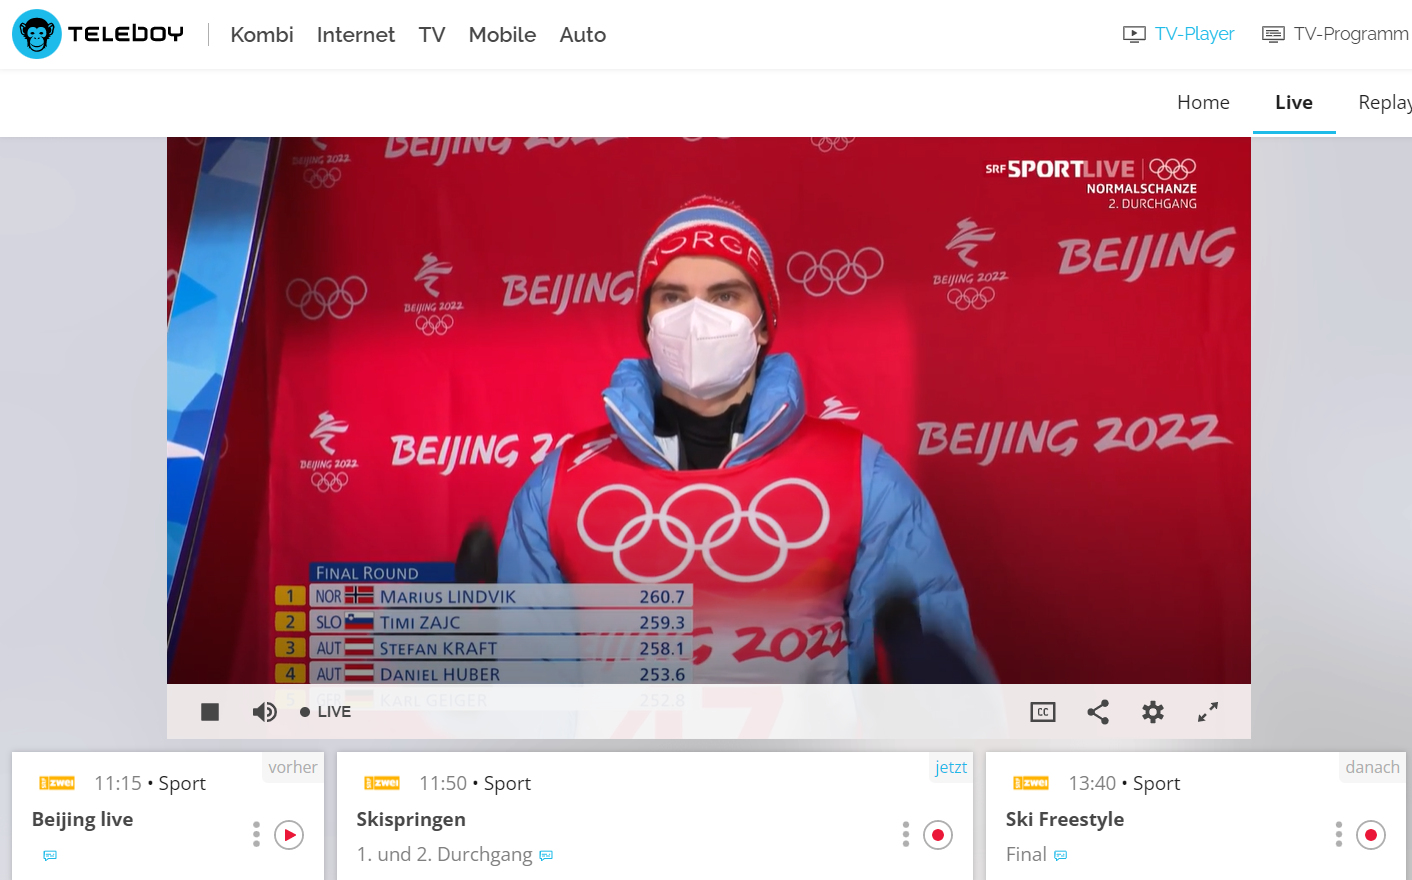Record the Skispringen broadcast
The image size is (1412, 880).
938,835
